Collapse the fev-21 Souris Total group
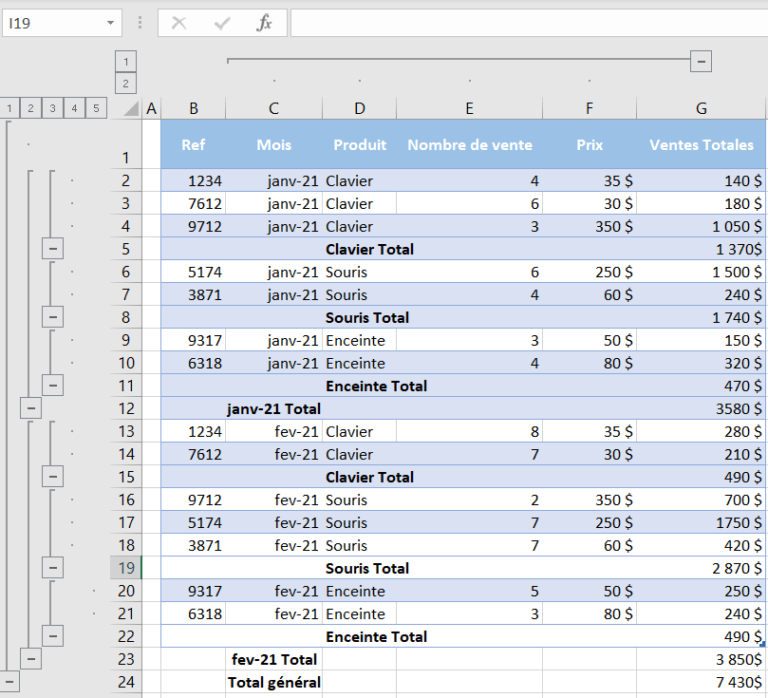This screenshot has height=698, width=768. pyautogui.click(x=53, y=568)
